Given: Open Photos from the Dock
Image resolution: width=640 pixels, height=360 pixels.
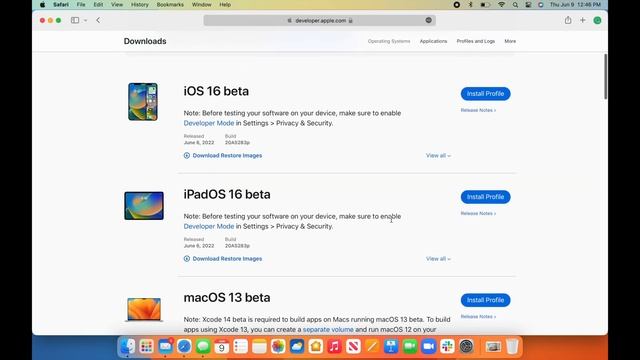Looking at the screenshot, I should click(x=278, y=347).
